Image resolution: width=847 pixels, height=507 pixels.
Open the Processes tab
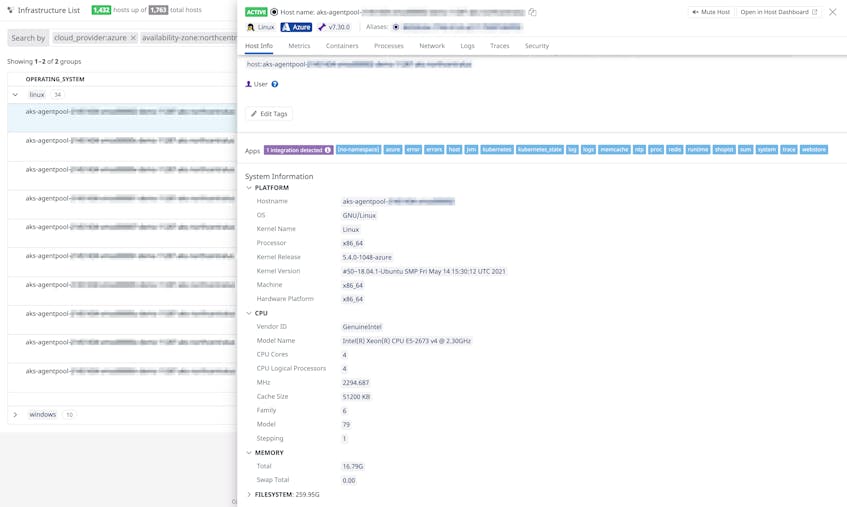[x=389, y=46]
